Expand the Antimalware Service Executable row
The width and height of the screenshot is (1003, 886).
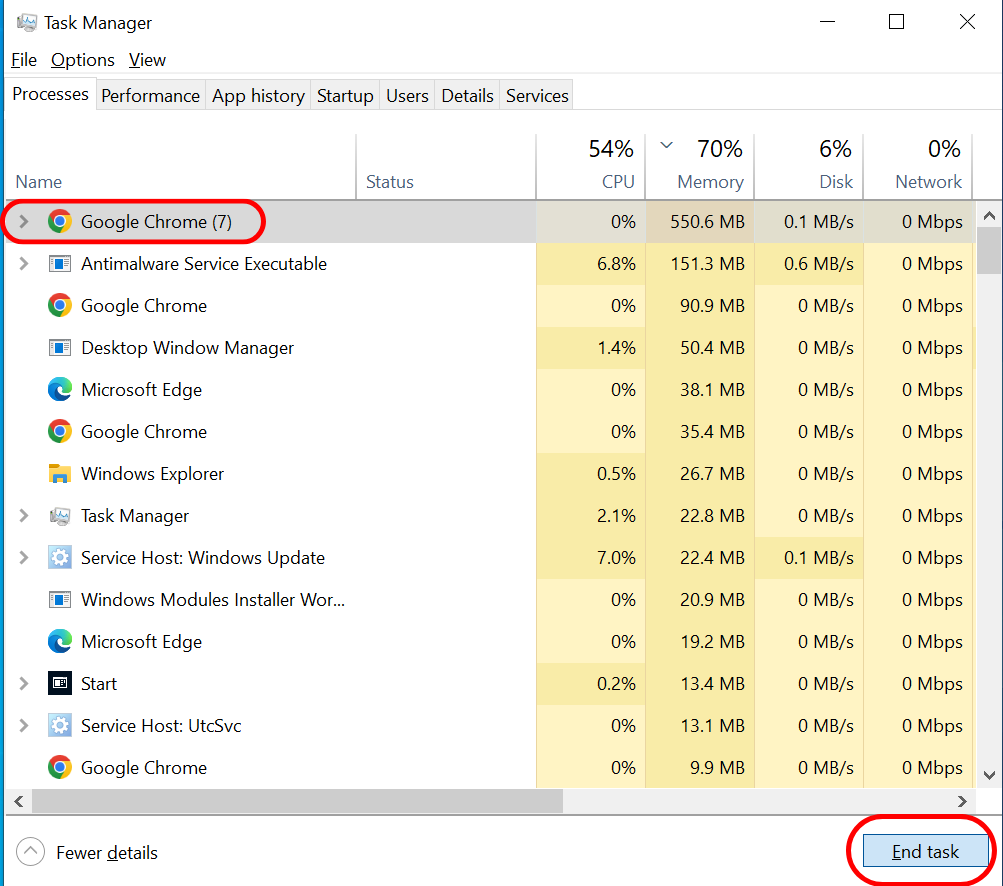pyautogui.click(x=24, y=264)
